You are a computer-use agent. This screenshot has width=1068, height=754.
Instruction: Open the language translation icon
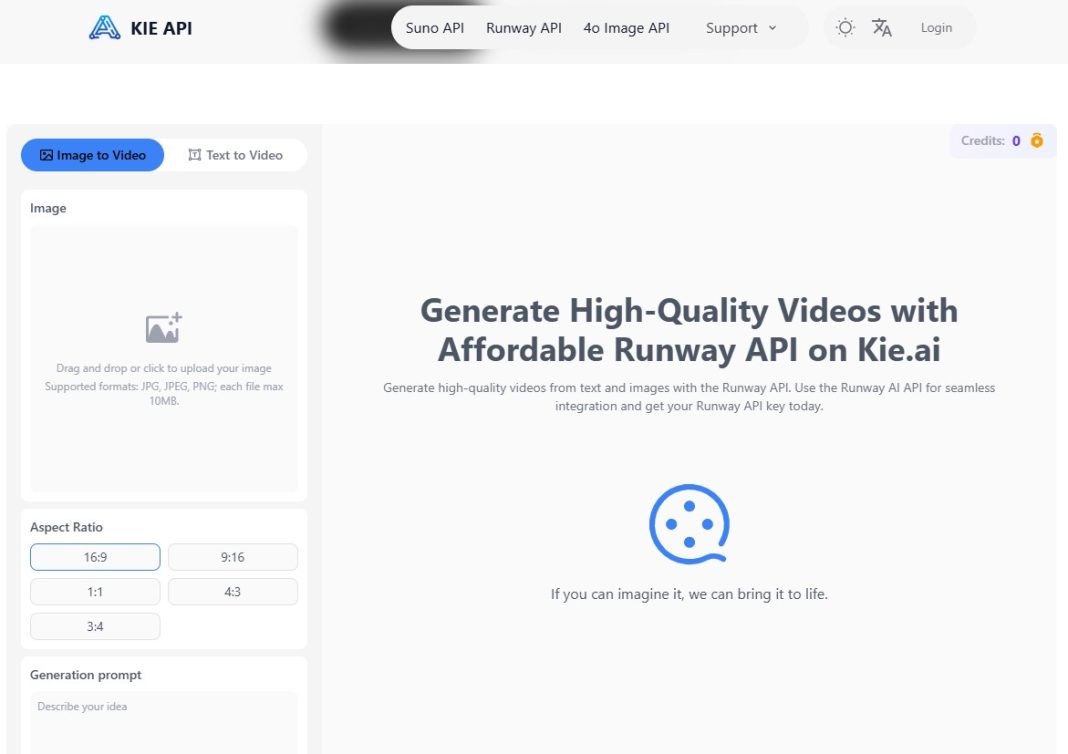tap(883, 27)
